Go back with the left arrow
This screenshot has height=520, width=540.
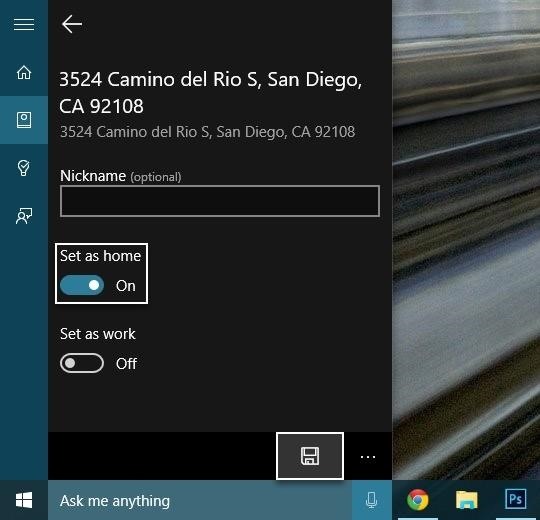pos(72,24)
